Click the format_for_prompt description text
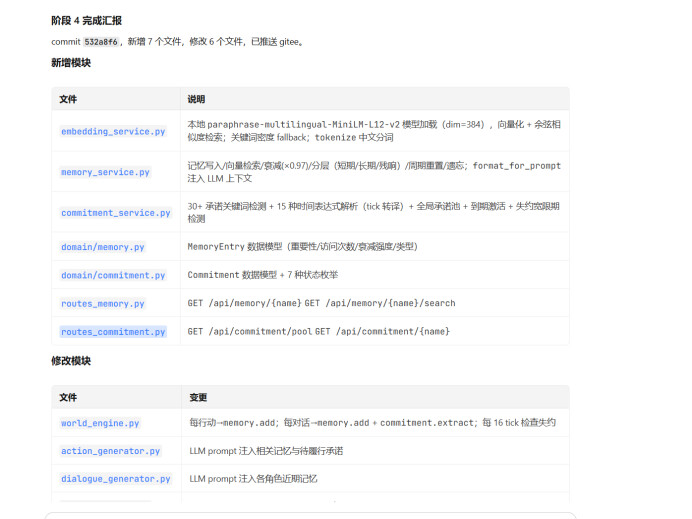Viewport: 692px width, 519px height. coord(516,165)
